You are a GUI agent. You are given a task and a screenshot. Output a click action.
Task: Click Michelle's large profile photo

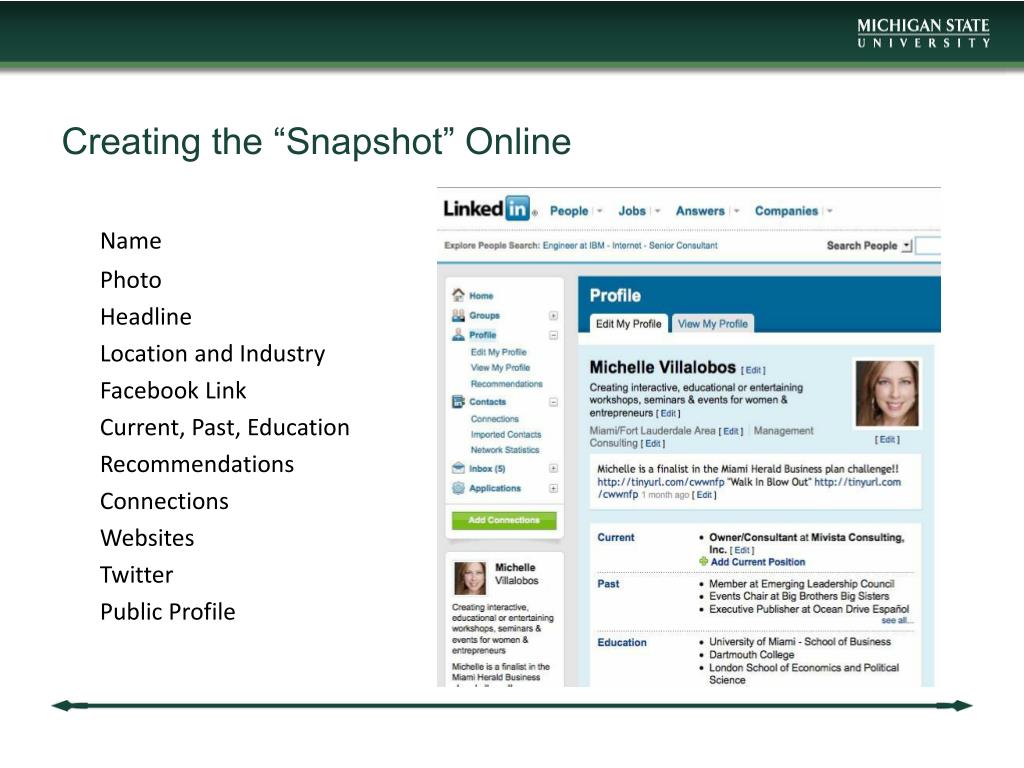887,393
